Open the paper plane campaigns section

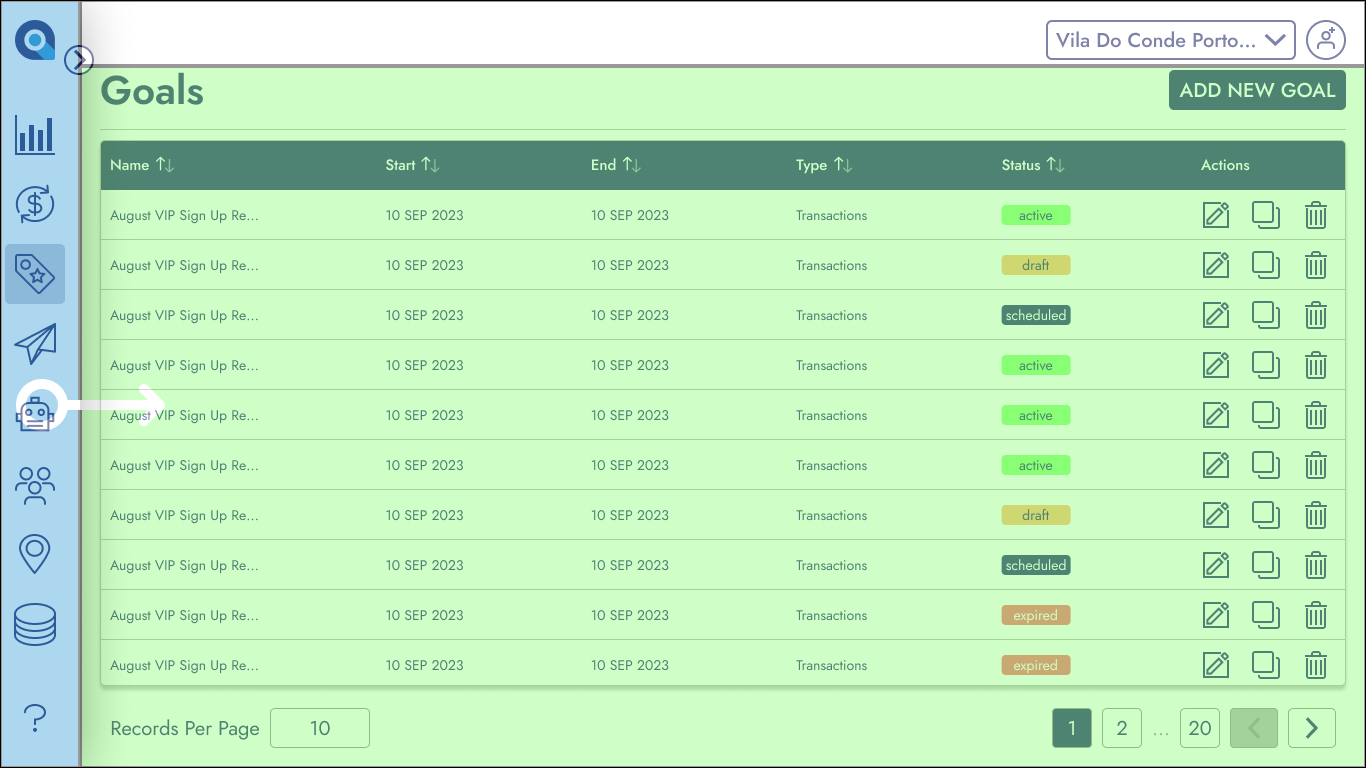pos(35,343)
